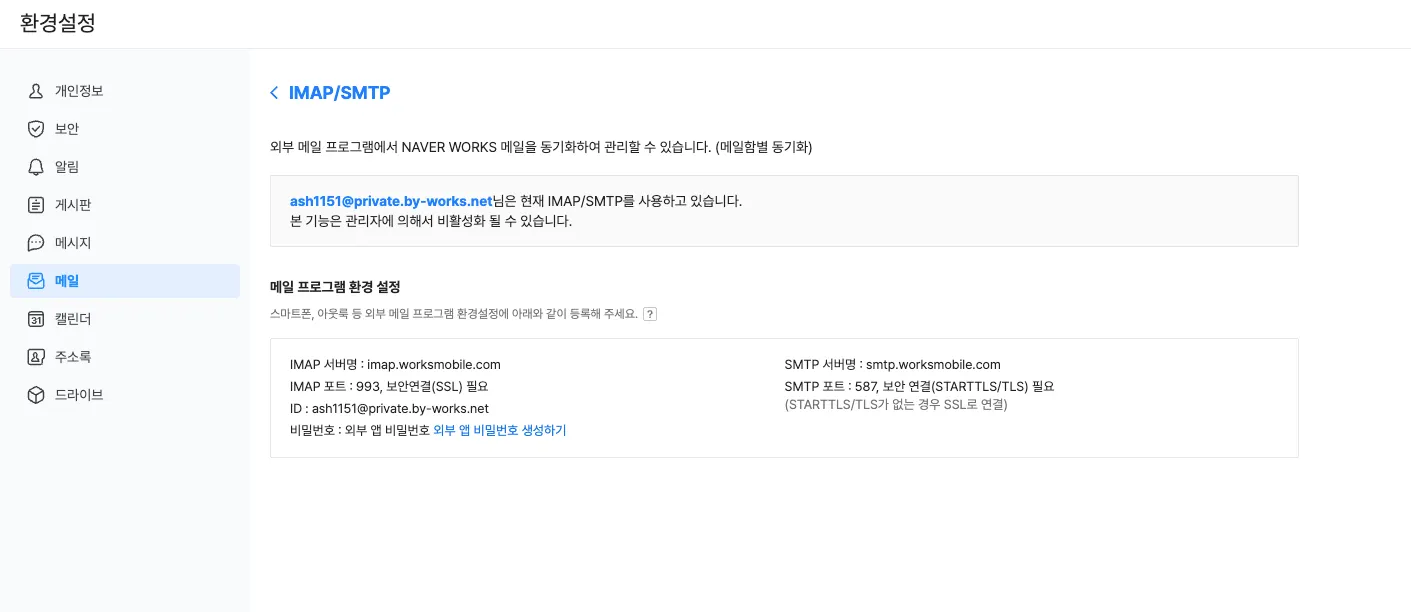Click 외부 앱 비밀번호 생성하기 link
The width and height of the screenshot is (1411, 612).
[499, 430]
